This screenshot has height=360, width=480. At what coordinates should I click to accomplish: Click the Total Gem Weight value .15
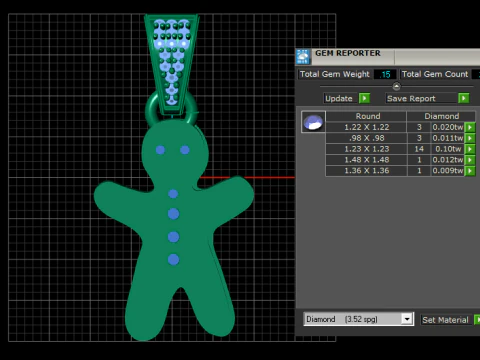tap(385, 74)
